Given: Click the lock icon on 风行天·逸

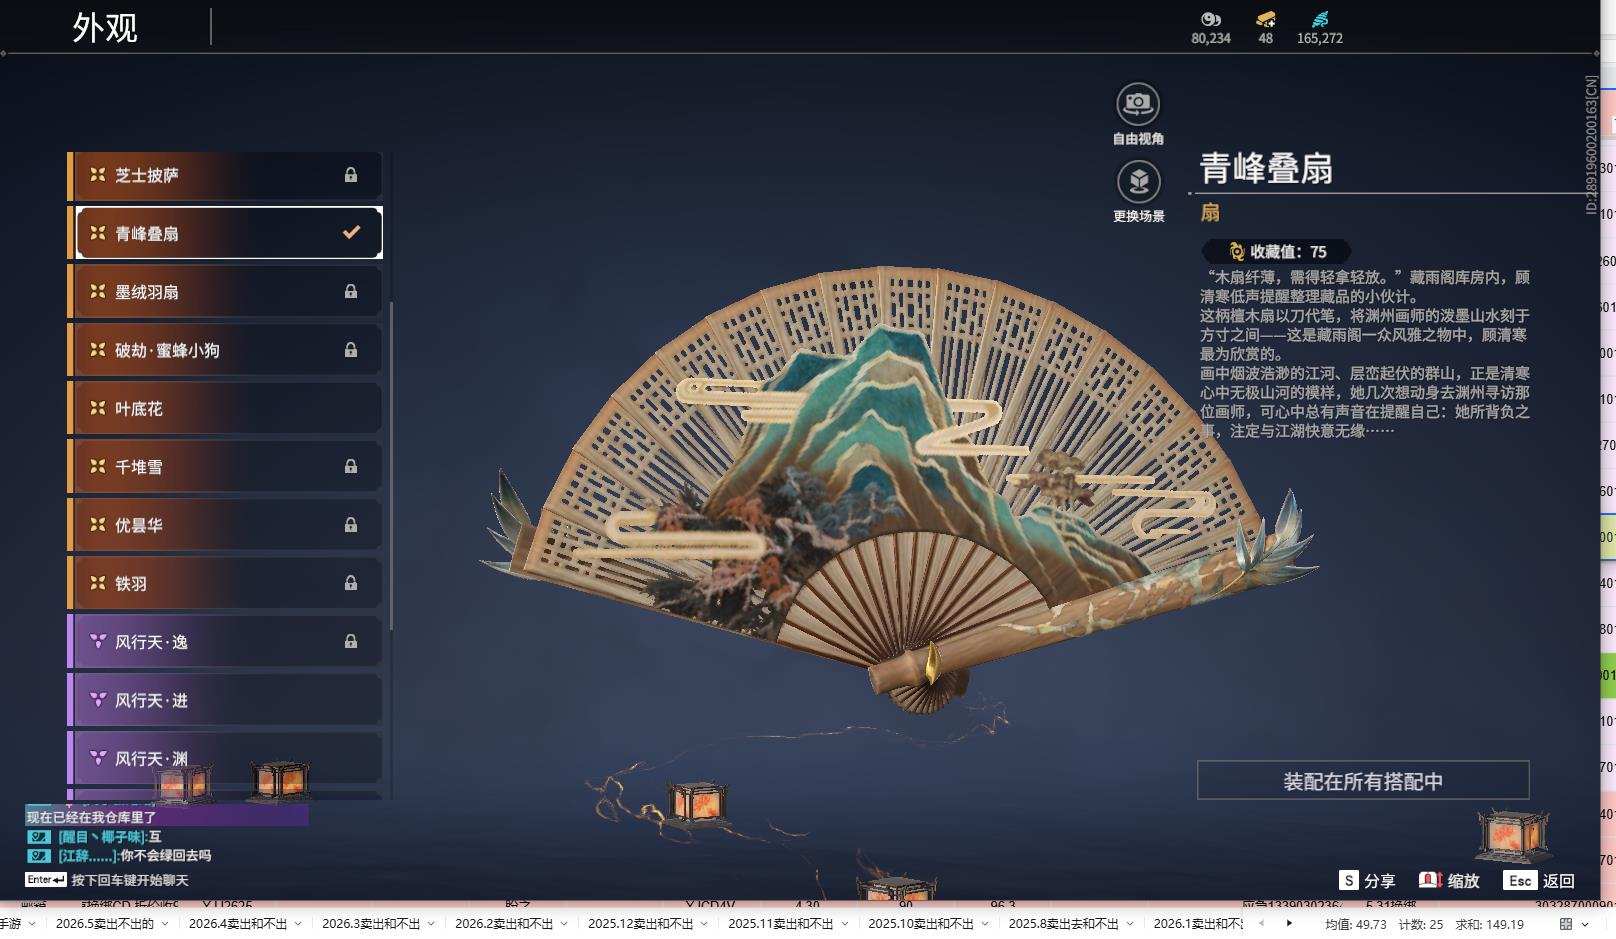Looking at the screenshot, I should (351, 642).
